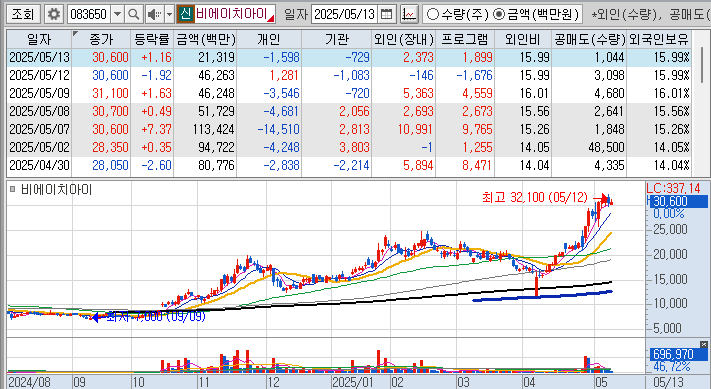This screenshot has width=711, height=389.
Task: Click the 프로그램 column header
Action: pos(465,39)
